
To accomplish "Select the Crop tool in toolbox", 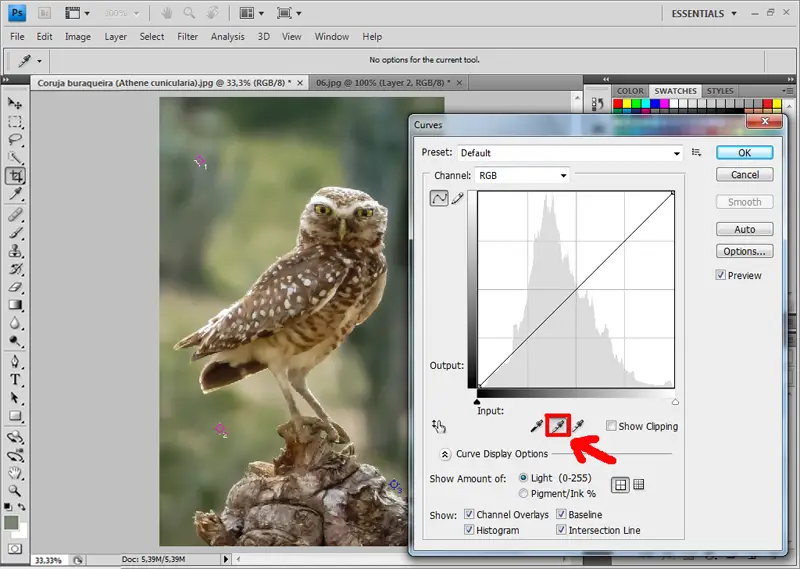I will pyautogui.click(x=16, y=176).
